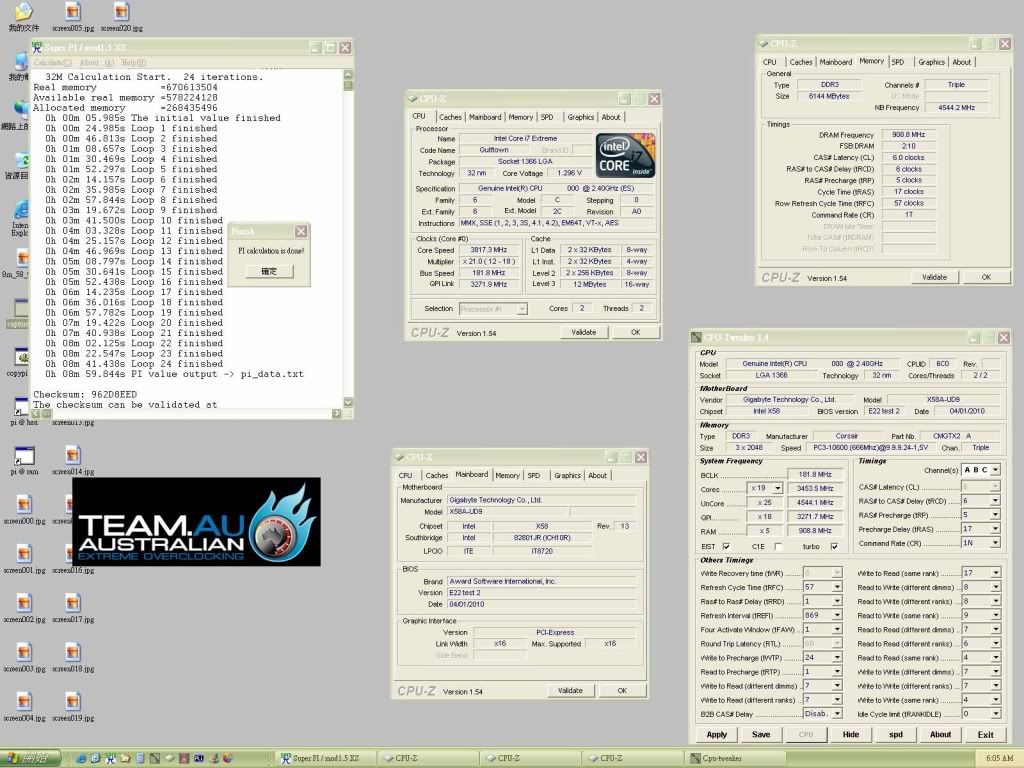The width and height of the screenshot is (1024, 768).
Task: Click Apply in CPU-Tweaker
Action: [x=716, y=735]
